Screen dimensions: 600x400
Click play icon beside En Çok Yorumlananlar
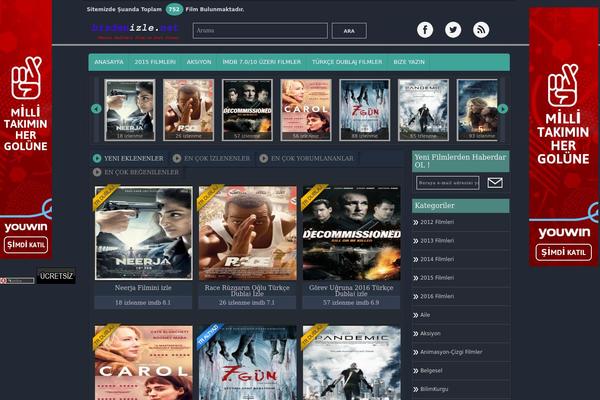point(264,158)
